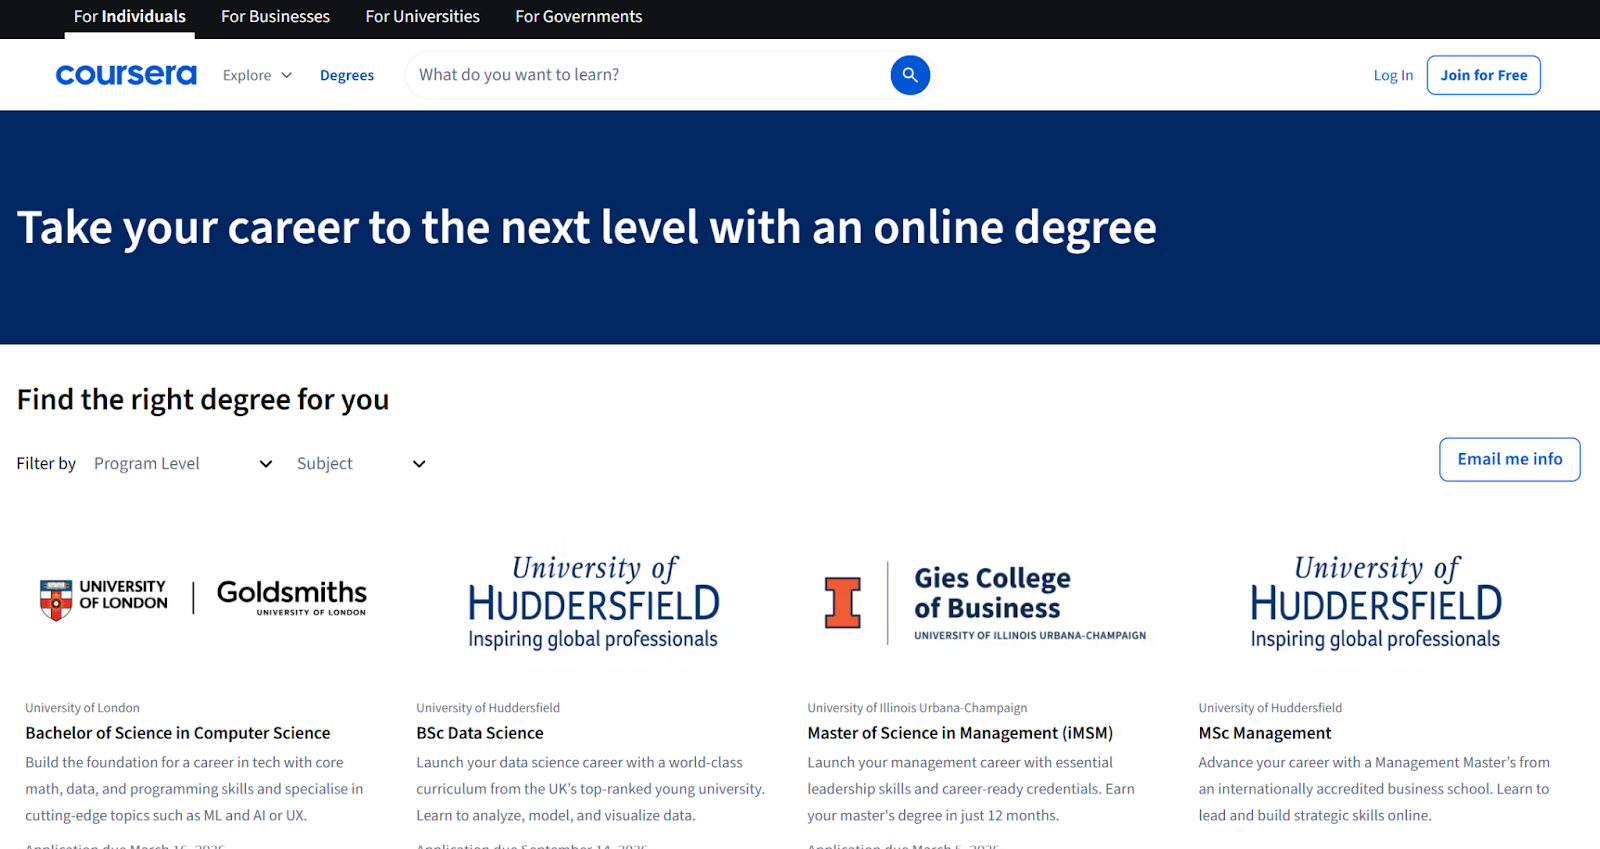This screenshot has width=1600, height=849.
Task: Expand the Program Level filter
Action: (183, 464)
